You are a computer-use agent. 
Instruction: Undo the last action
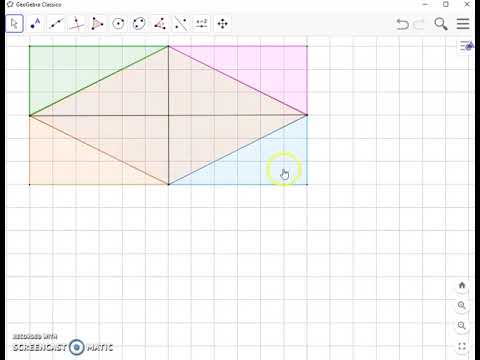coord(402,24)
